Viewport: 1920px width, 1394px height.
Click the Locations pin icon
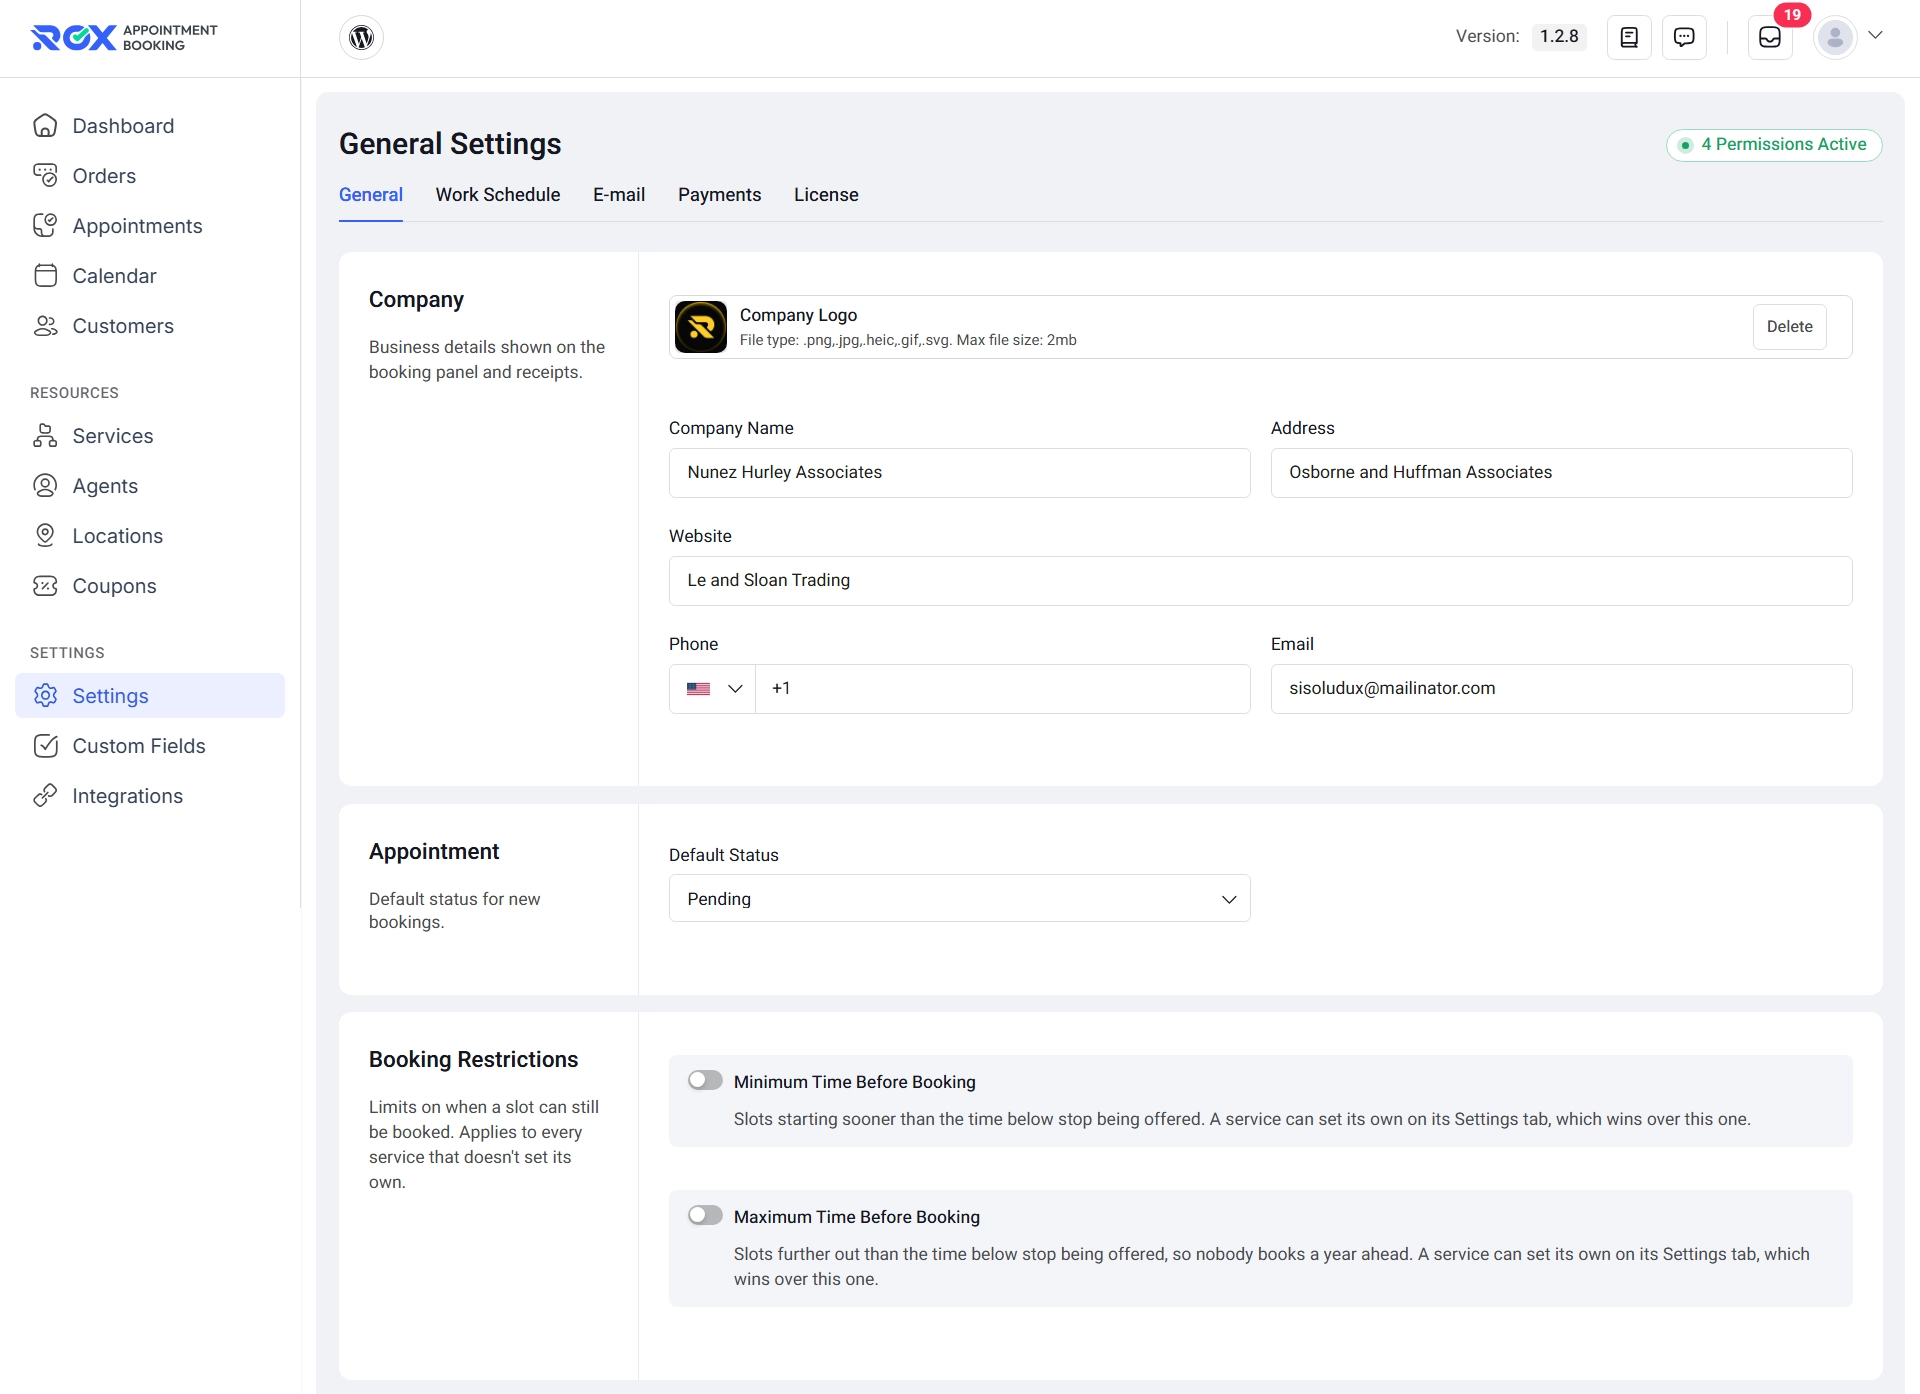click(45, 536)
